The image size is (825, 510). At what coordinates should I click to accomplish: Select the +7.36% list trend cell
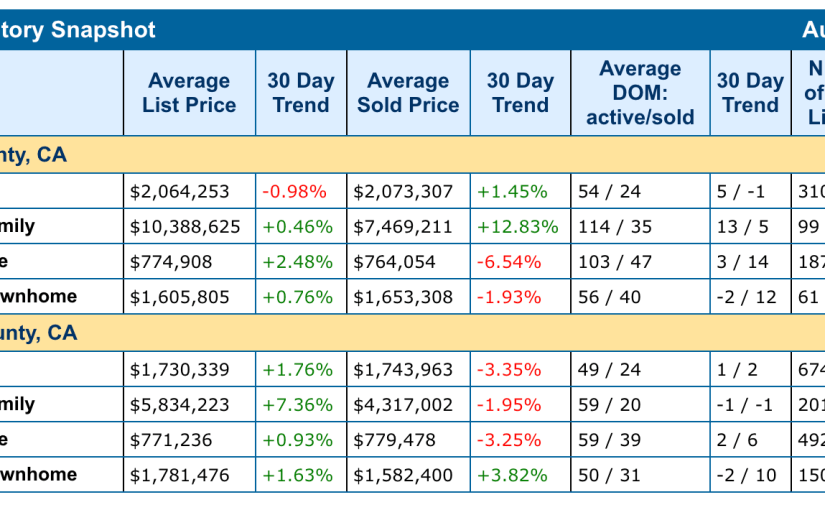click(297, 404)
